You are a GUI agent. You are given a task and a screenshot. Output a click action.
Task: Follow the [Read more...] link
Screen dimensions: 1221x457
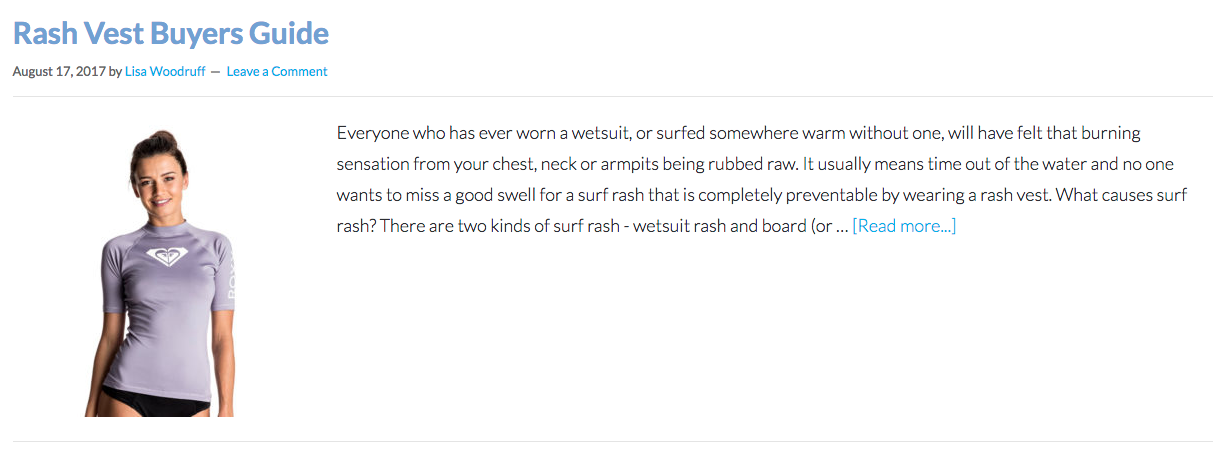[903, 226]
